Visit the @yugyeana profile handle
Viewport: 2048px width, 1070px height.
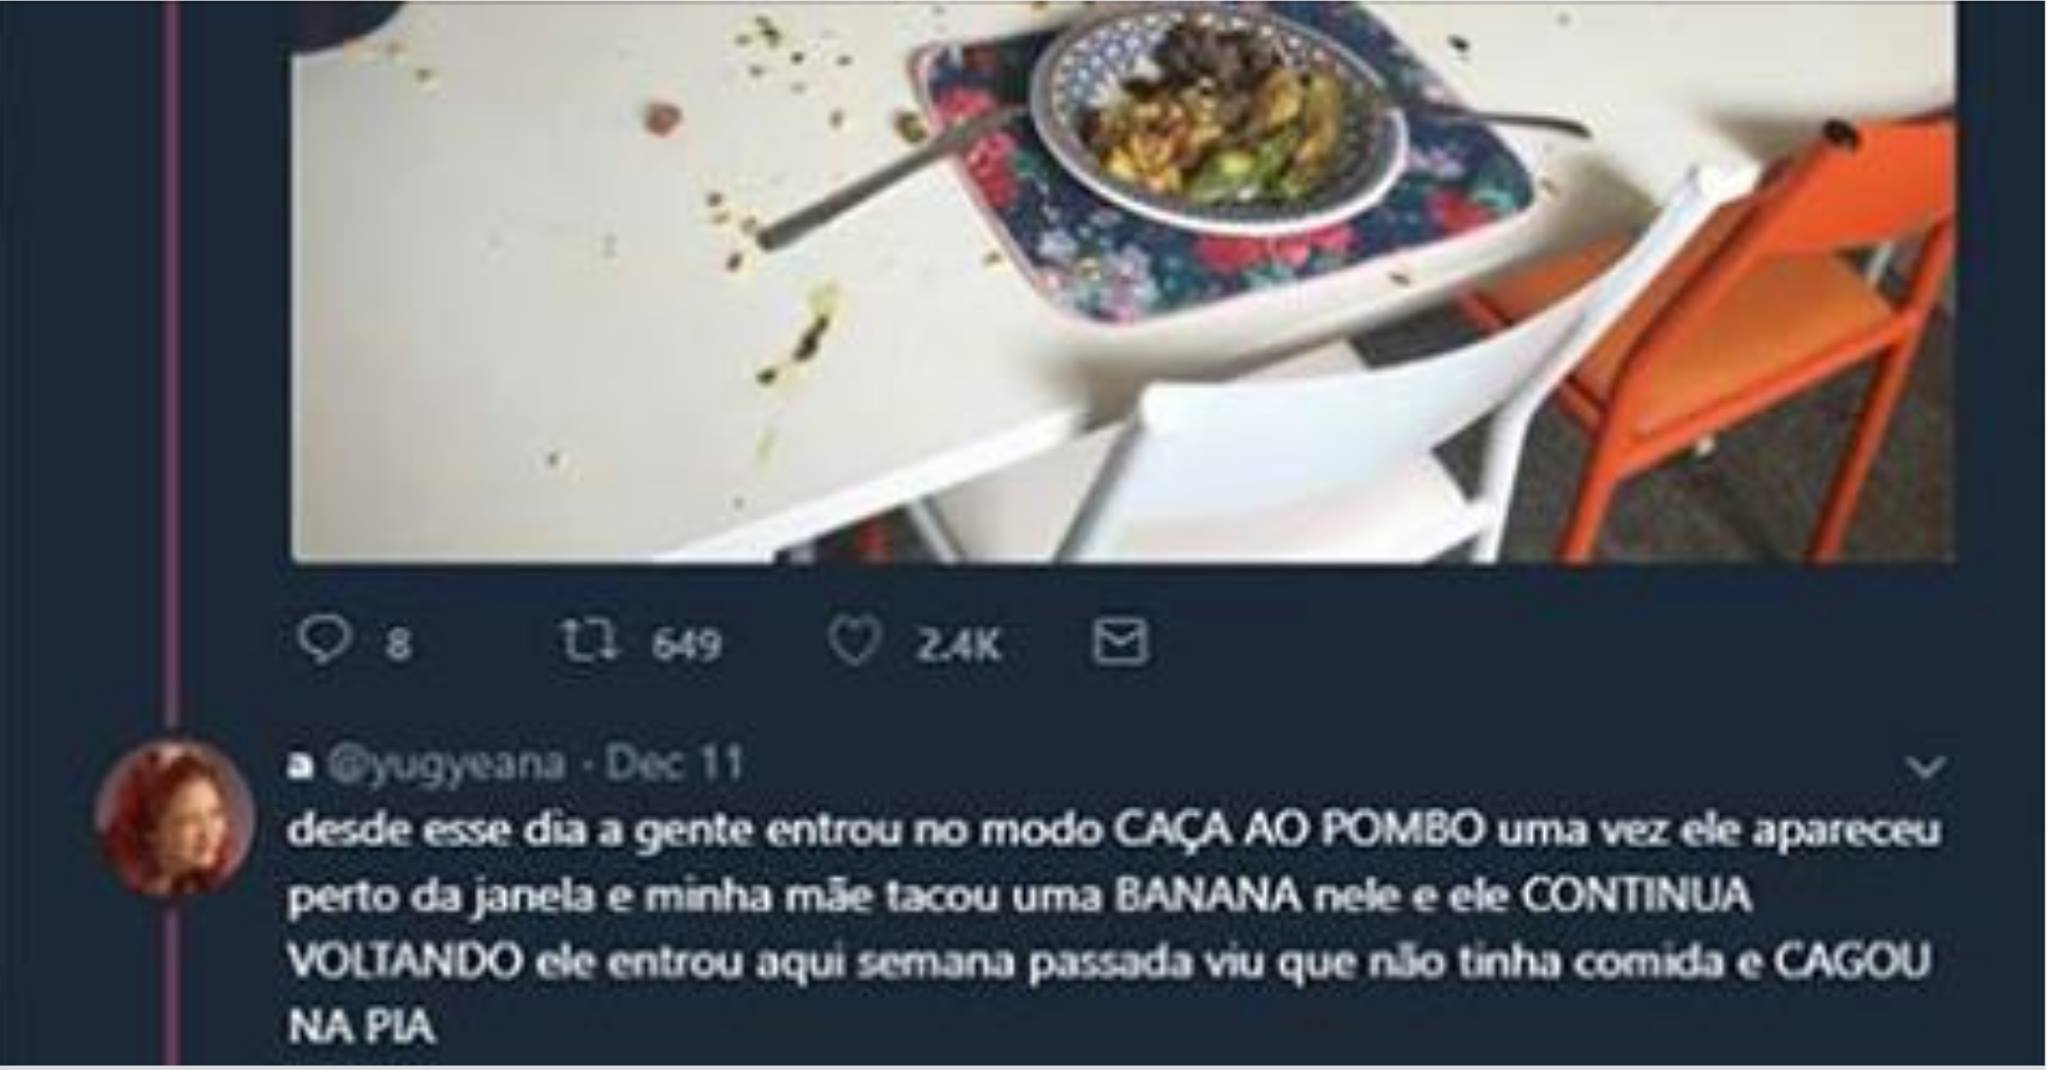pyautogui.click(x=447, y=765)
